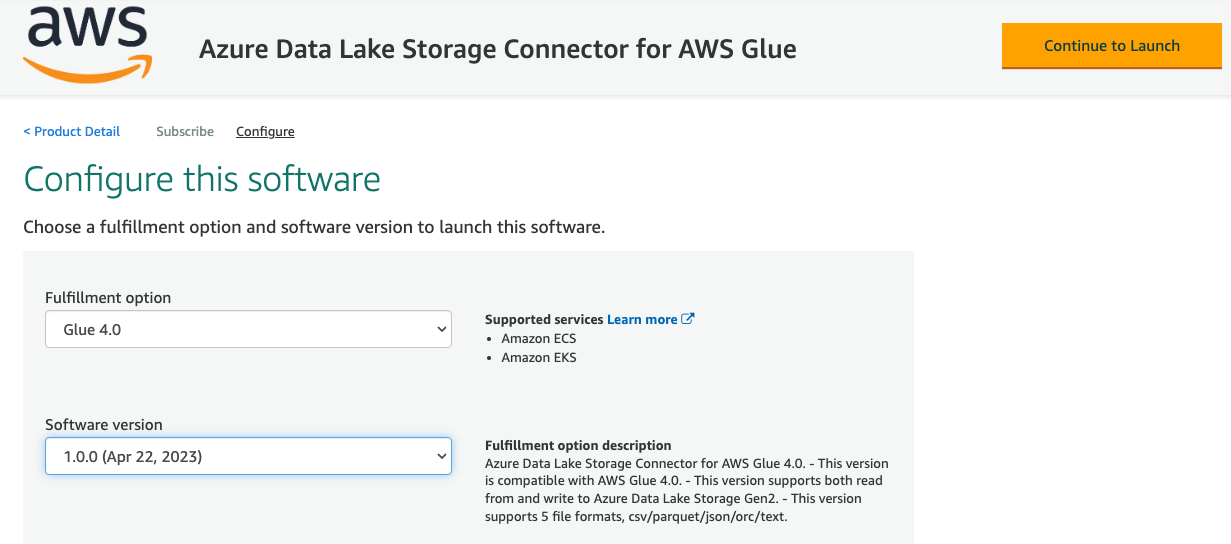Viewport: 1231px width, 544px height.
Task: Click the Software version field label
Action: click(x=104, y=425)
